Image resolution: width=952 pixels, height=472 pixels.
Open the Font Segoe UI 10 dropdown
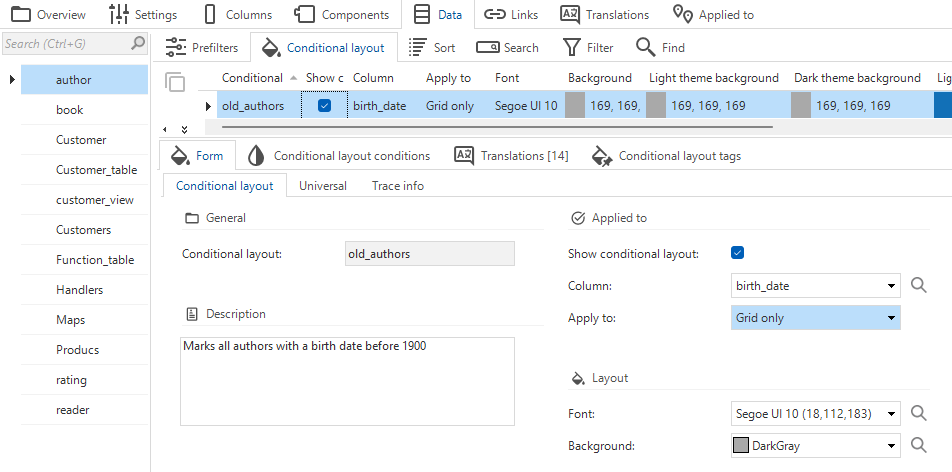pyautogui.click(x=891, y=414)
